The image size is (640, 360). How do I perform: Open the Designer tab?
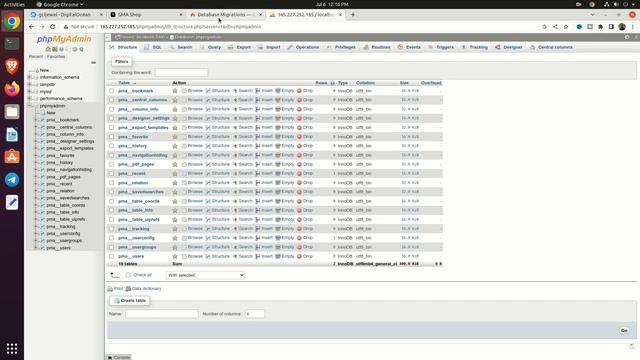(509, 47)
